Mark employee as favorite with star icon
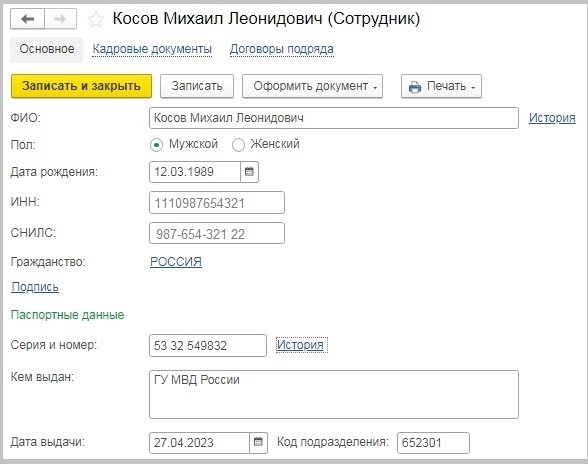 (96, 20)
